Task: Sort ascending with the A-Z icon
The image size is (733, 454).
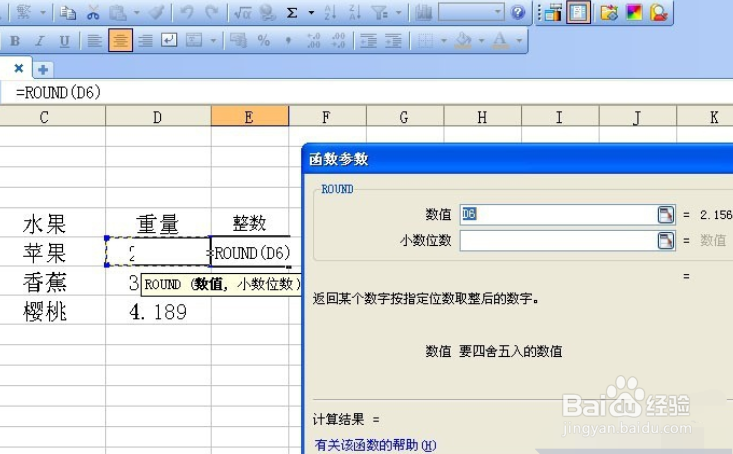Action: (330, 13)
